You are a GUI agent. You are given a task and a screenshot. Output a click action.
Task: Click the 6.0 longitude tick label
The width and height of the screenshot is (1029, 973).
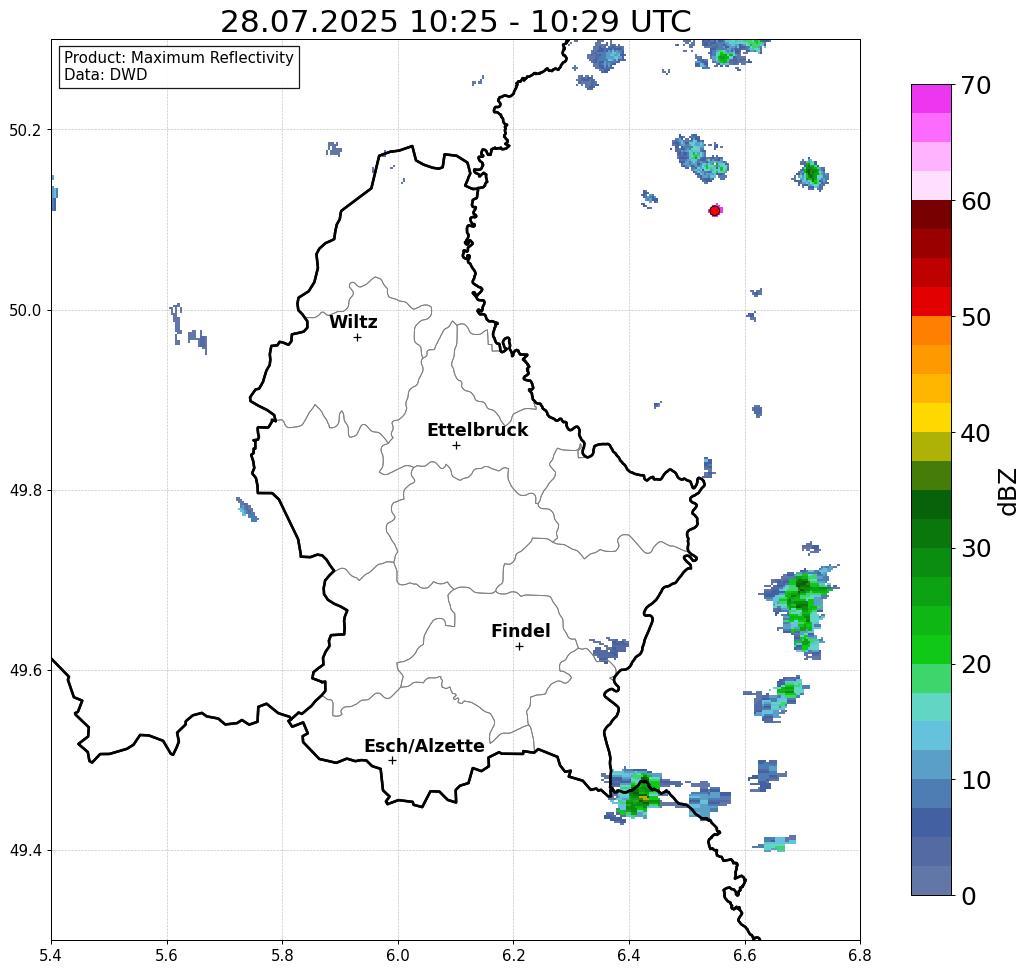pyautogui.click(x=398, y=955)
